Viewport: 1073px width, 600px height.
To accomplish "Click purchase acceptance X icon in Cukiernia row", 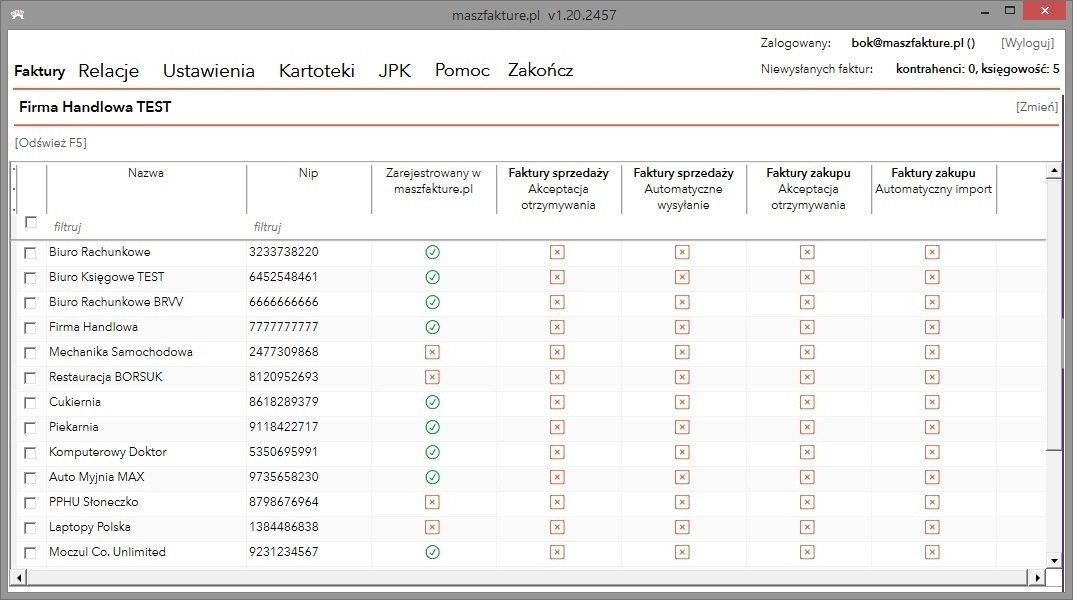I will click(x=807, y=402).
